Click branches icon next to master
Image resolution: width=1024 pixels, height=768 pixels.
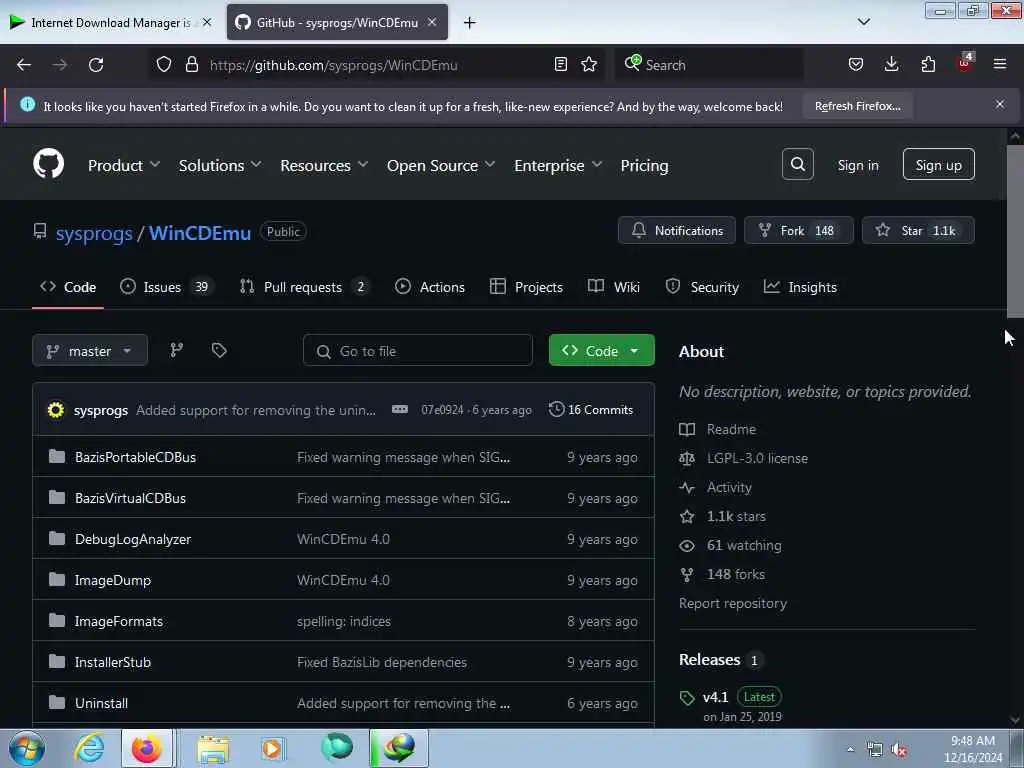pos(176,351)
